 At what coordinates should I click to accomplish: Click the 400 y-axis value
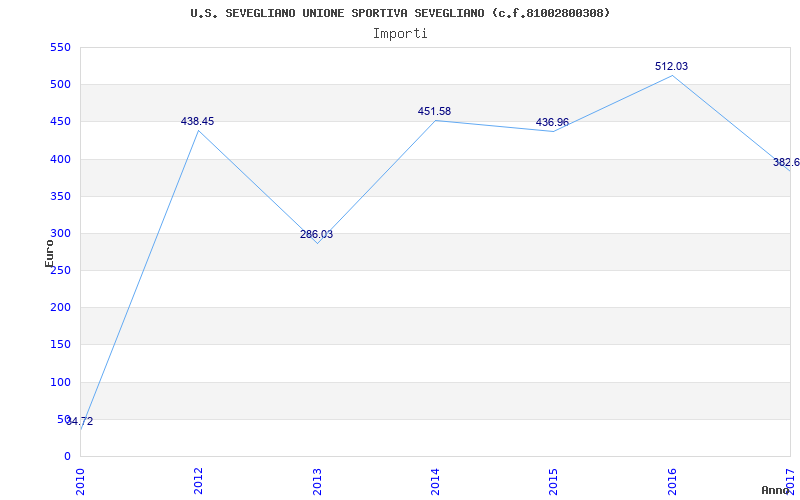click(60, 159)
